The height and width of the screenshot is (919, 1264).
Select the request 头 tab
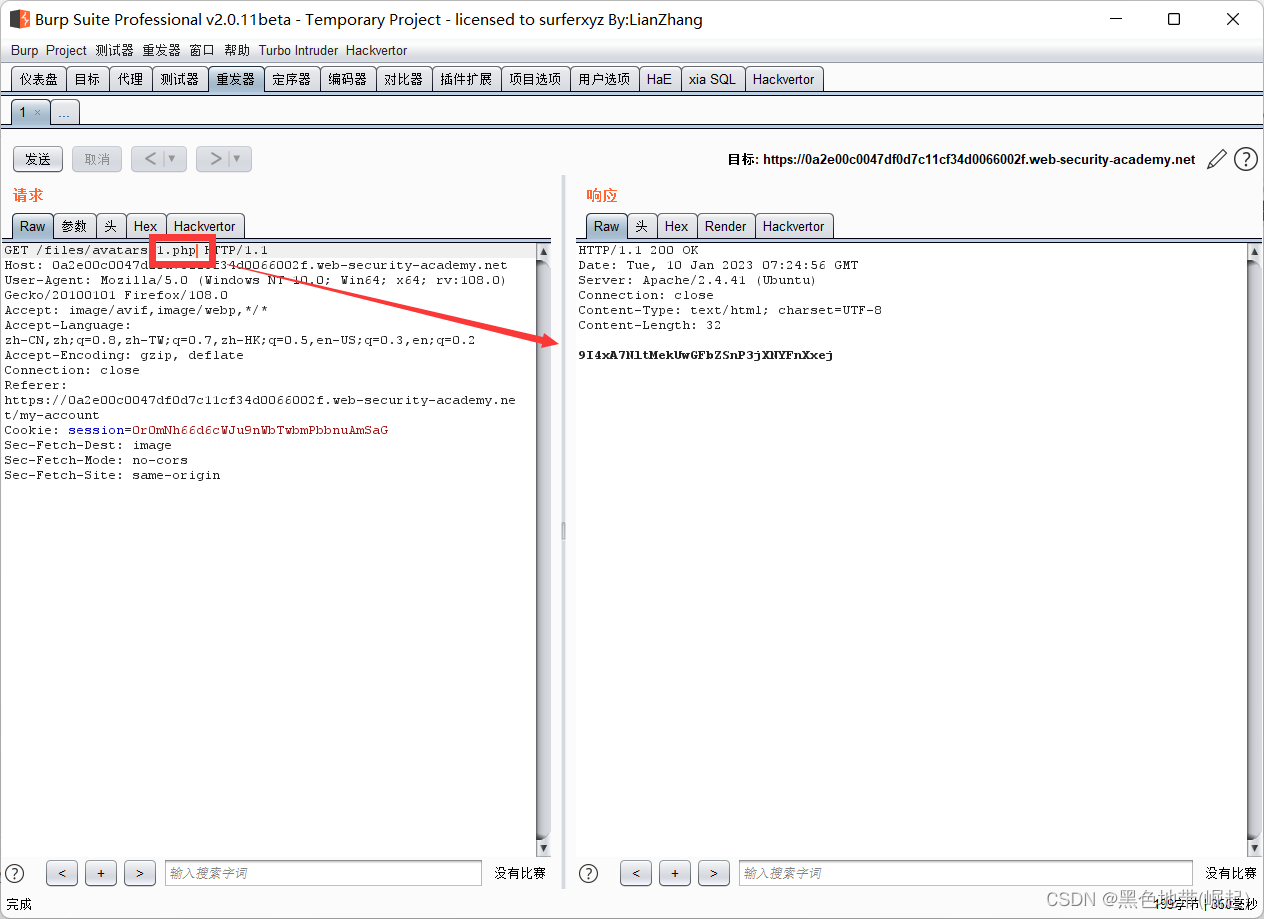[x=110, y=226]
